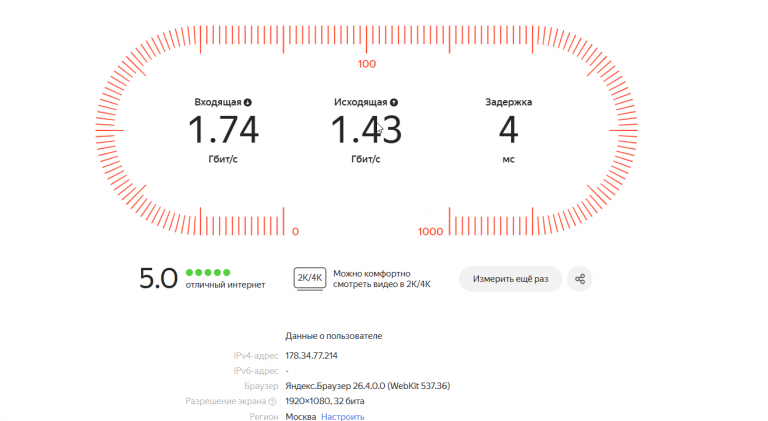Click the IPv4-адрес field label

point(256,356)
